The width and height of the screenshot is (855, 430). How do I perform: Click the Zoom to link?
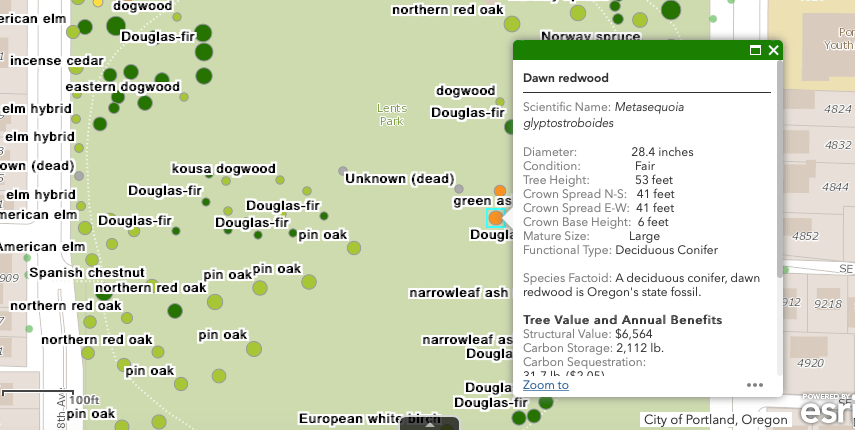click(x=545, y=385)
